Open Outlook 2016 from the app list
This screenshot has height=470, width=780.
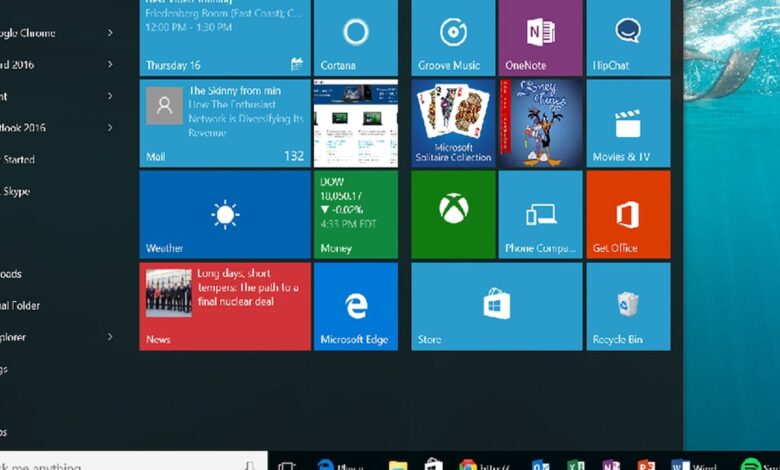pos(23,128)
